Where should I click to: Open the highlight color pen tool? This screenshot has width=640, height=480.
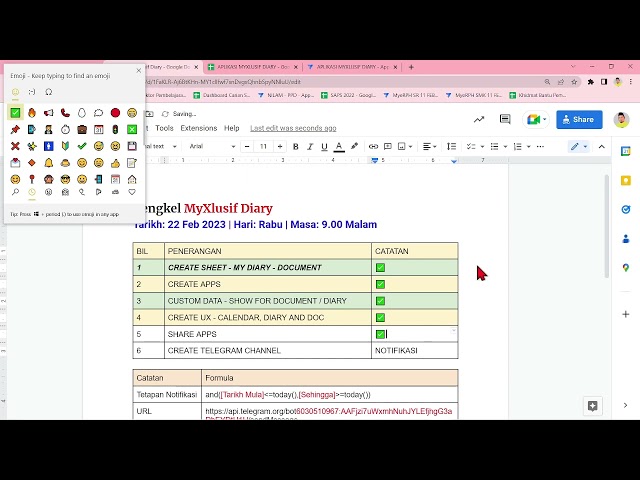point(354,146)
